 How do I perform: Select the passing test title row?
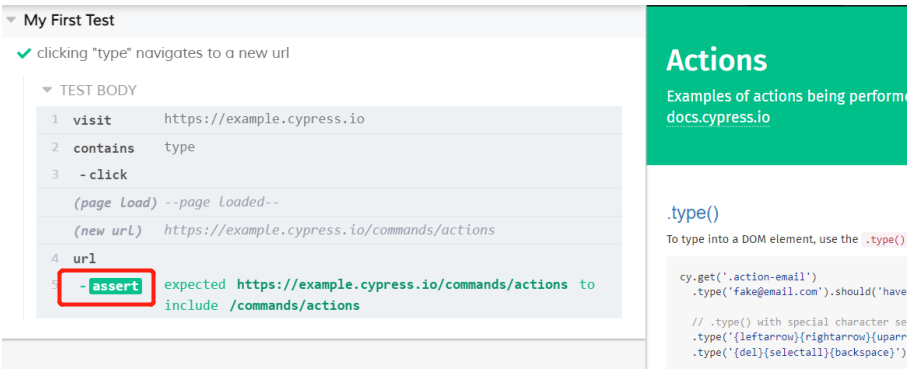coord(324,54)
